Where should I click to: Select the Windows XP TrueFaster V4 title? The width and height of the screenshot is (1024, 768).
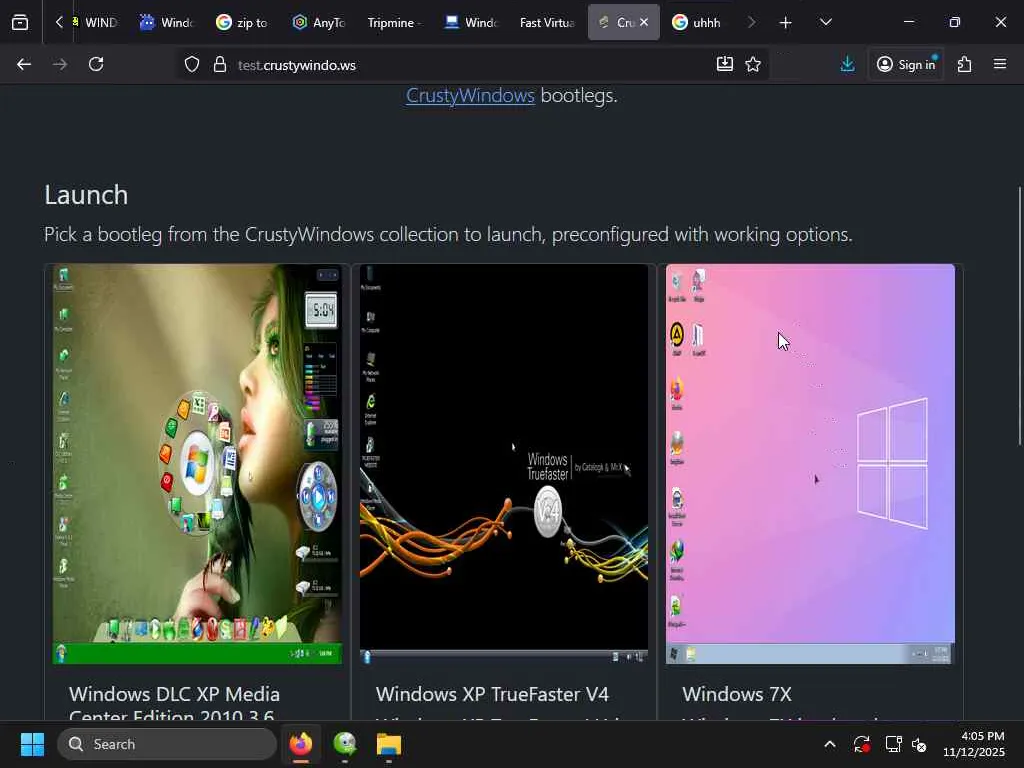[492, 694]
